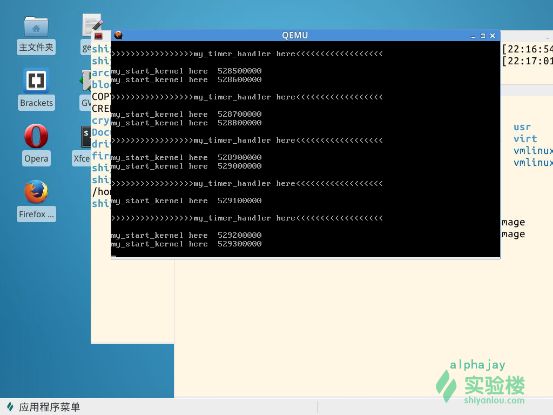
Task: Click the red terminal window icon
Action: 98,36
